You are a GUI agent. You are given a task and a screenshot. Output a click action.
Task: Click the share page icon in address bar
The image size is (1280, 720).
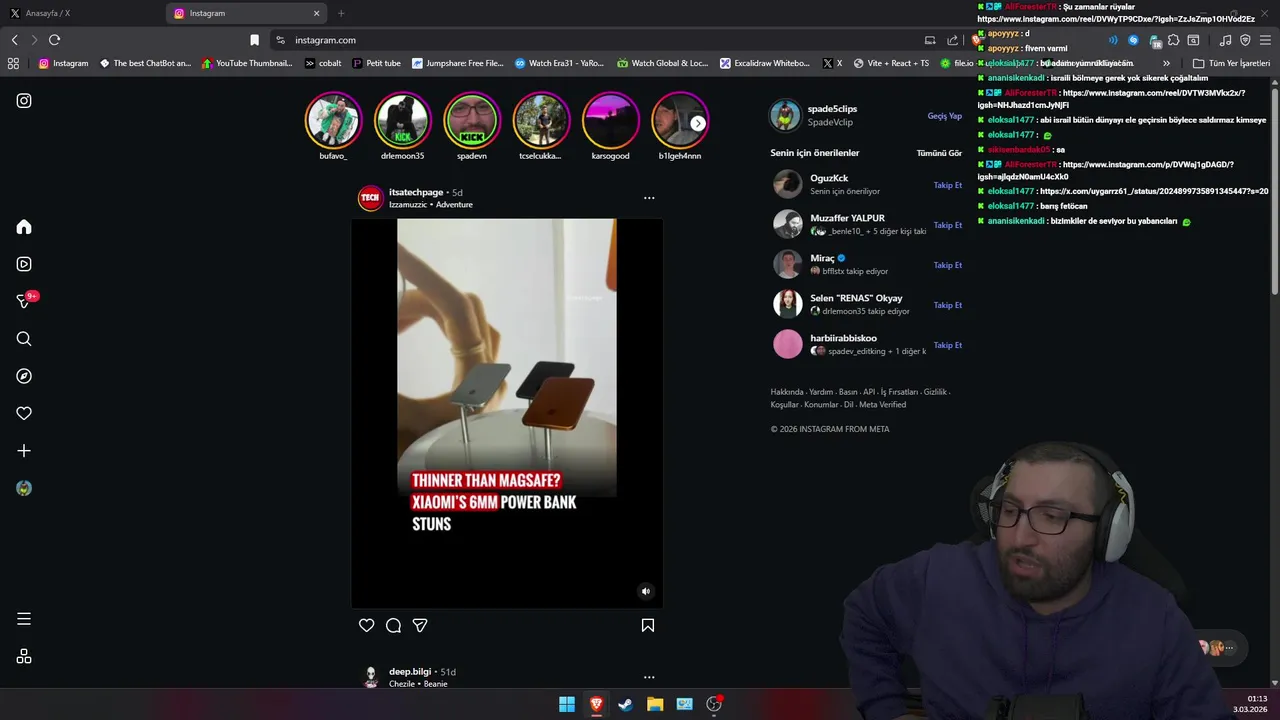[x=952, y=40]
